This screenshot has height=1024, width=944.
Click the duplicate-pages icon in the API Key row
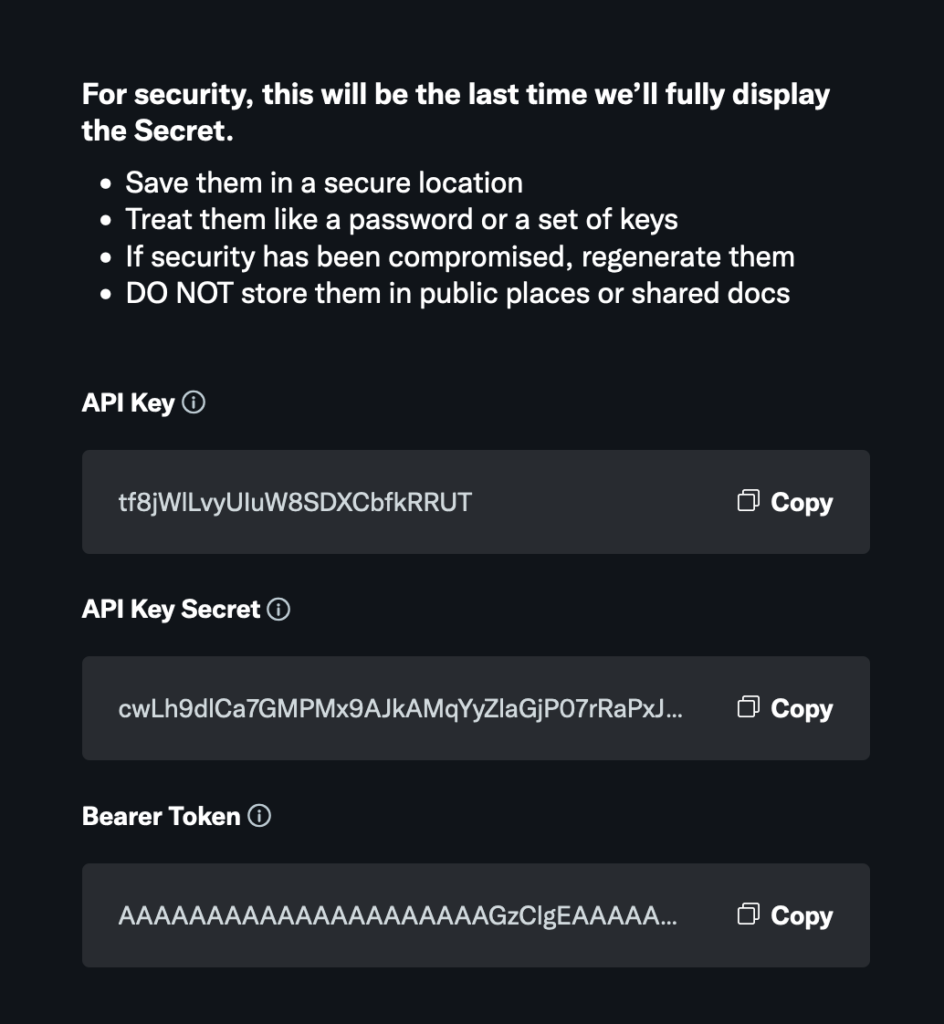748,502
